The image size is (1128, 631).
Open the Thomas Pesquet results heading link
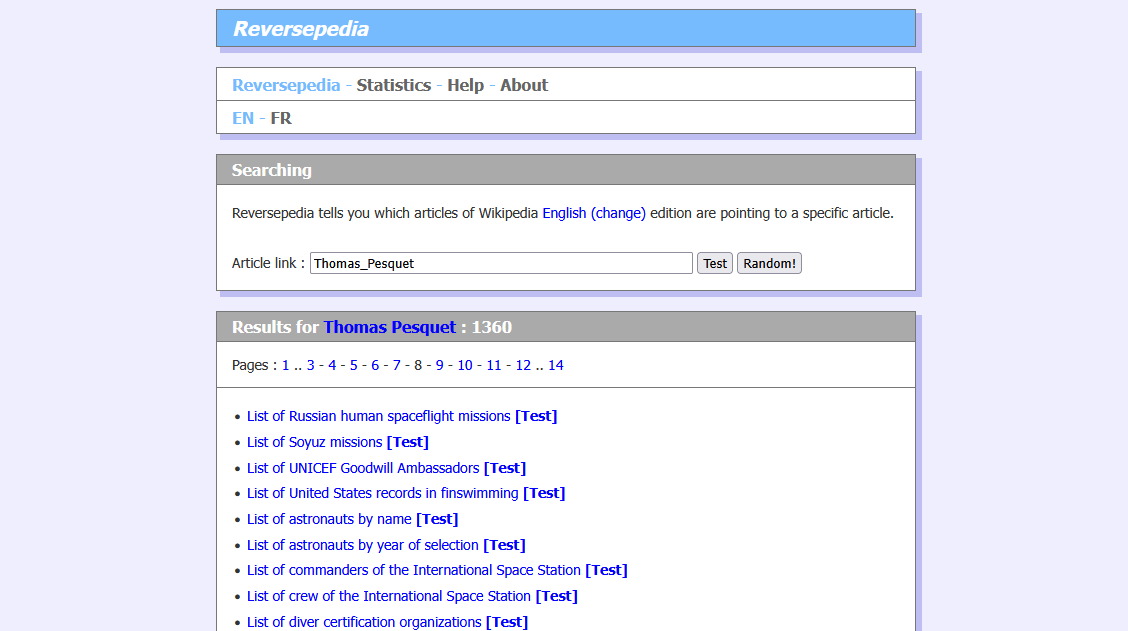point(389,327)
